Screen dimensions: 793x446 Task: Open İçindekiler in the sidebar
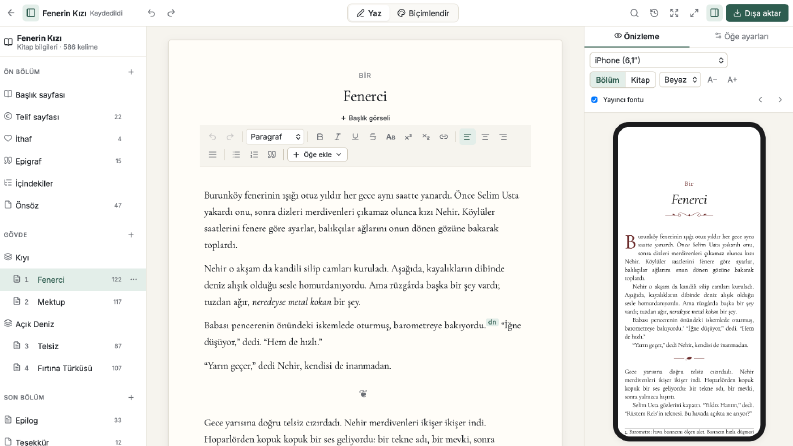coord(73,184)
